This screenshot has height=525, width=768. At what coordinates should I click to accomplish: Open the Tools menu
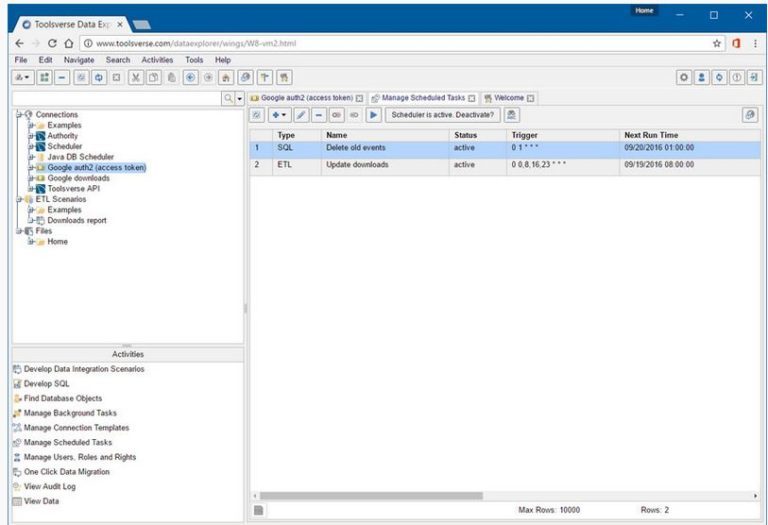coord(194,60)
